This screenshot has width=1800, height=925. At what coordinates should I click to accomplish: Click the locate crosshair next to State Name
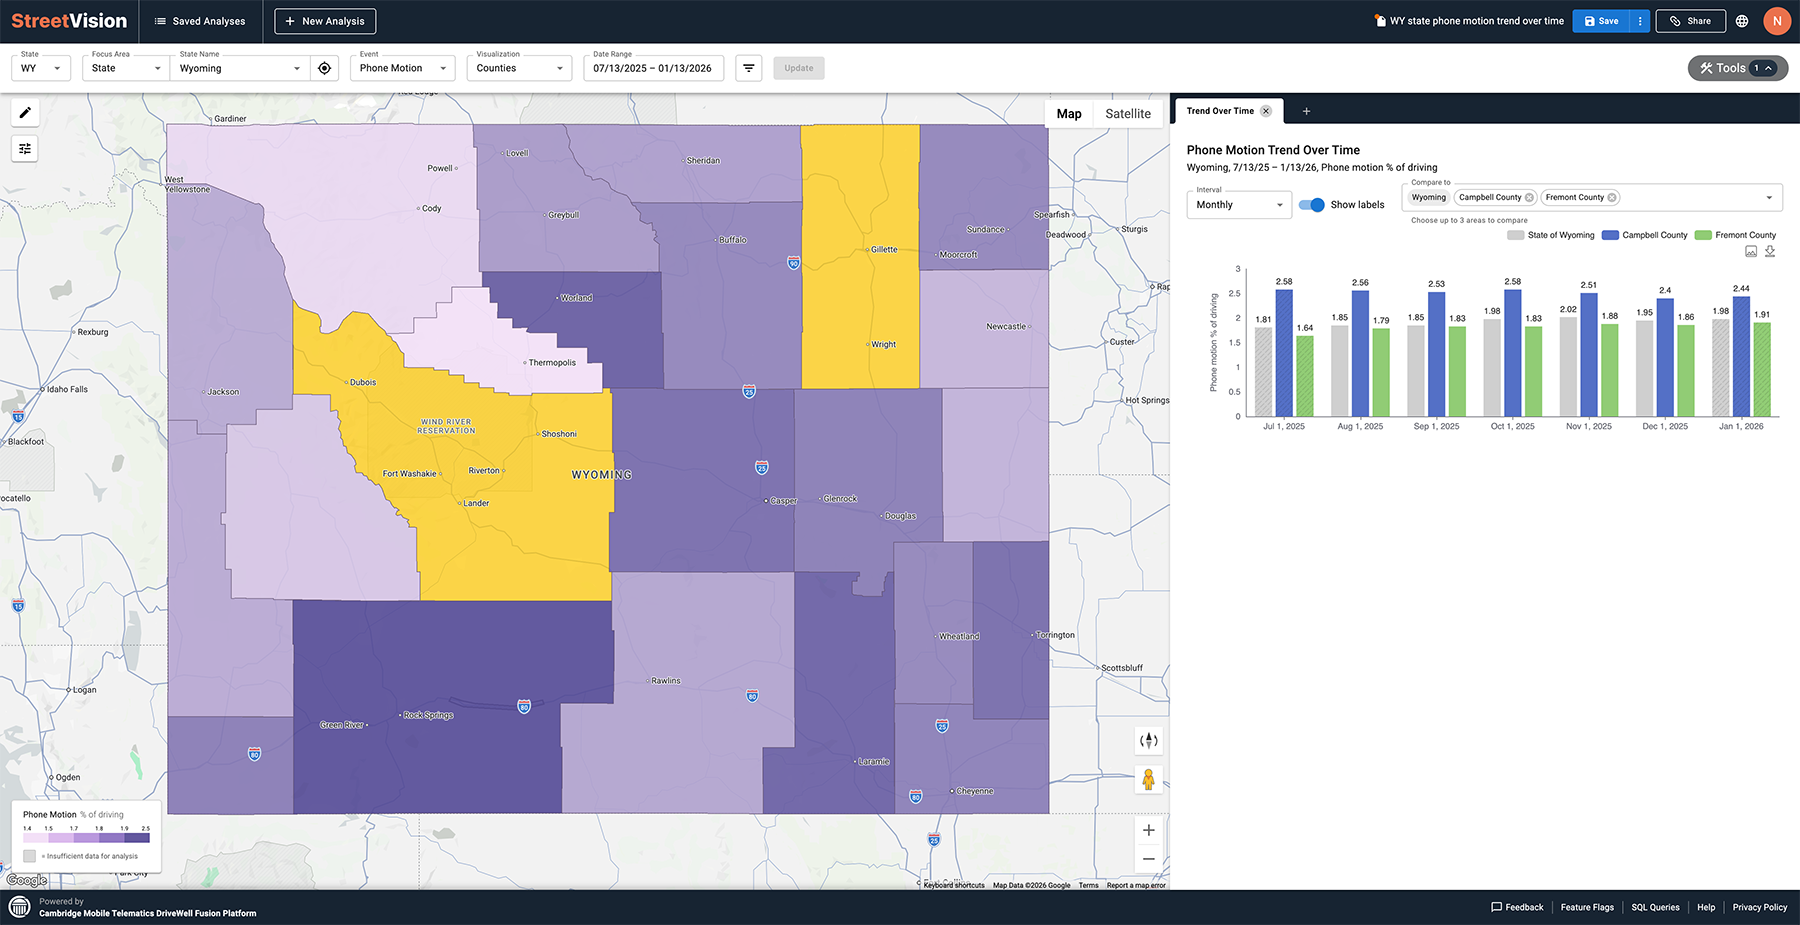pyautogui.click(x=324, y=68)
